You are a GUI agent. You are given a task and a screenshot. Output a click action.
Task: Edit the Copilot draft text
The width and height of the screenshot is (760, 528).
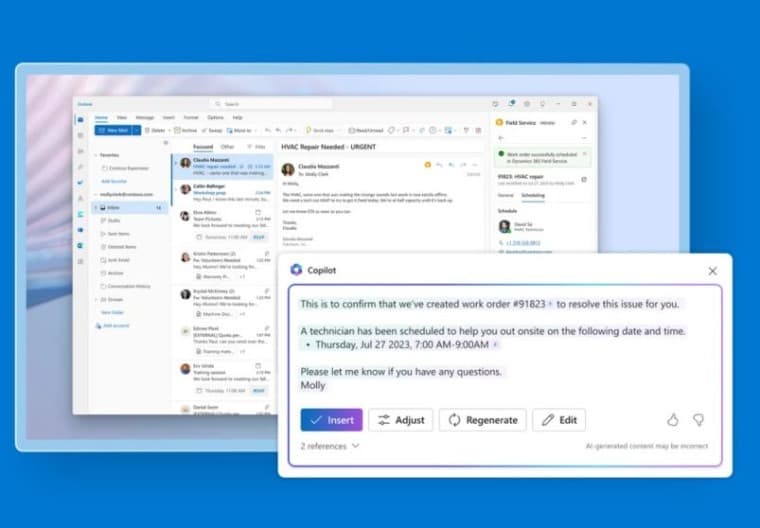[559, 420]
